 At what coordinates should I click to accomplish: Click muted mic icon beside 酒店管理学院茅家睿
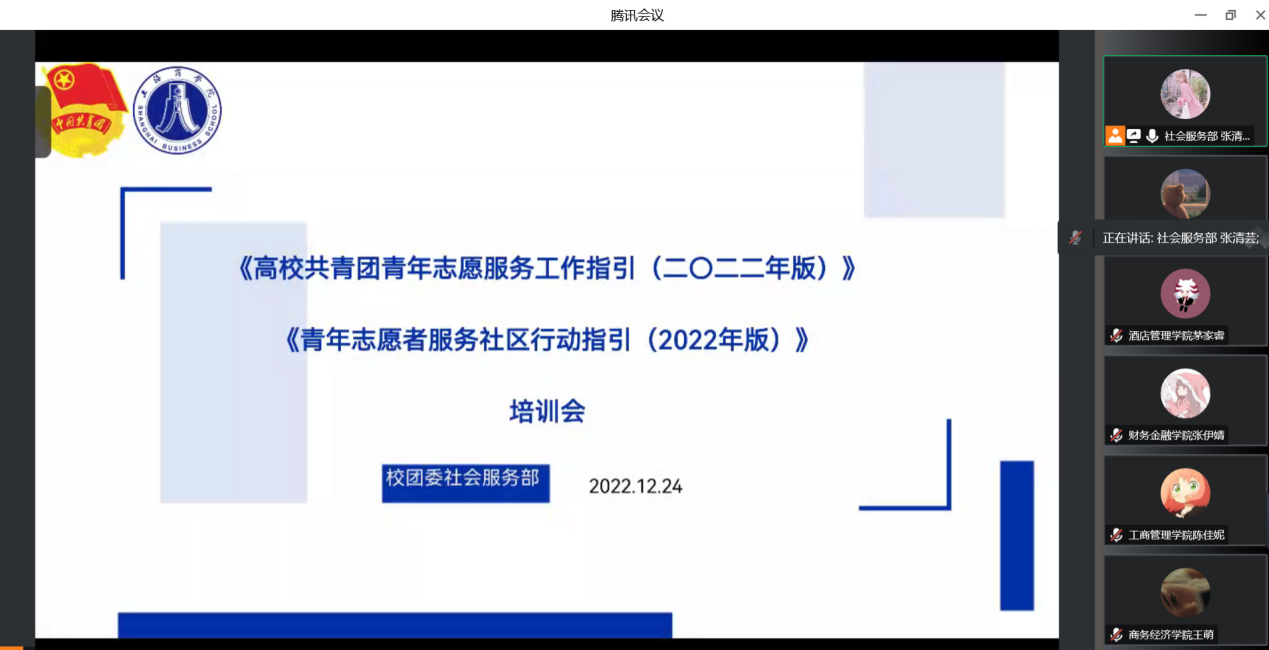tap(1116, 335)
